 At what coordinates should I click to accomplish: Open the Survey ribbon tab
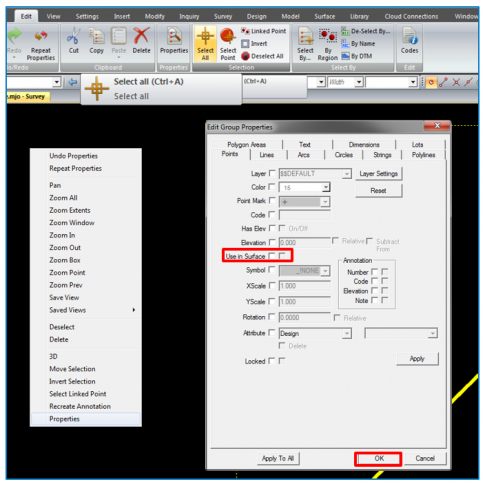click(223, 16)
